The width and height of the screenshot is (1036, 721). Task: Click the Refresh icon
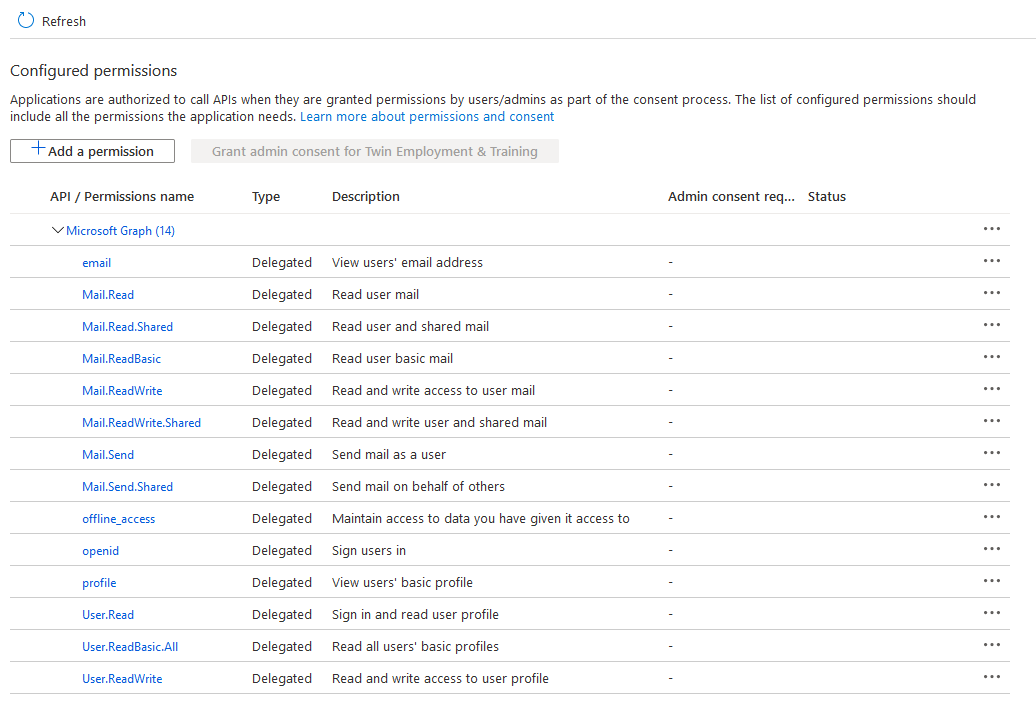pos(26,20)
